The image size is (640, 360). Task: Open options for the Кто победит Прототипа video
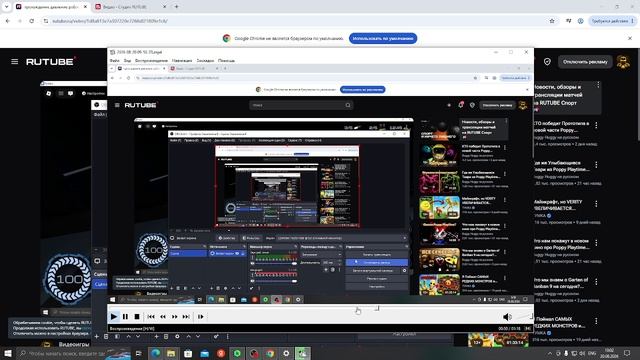(x=596, y=125)
